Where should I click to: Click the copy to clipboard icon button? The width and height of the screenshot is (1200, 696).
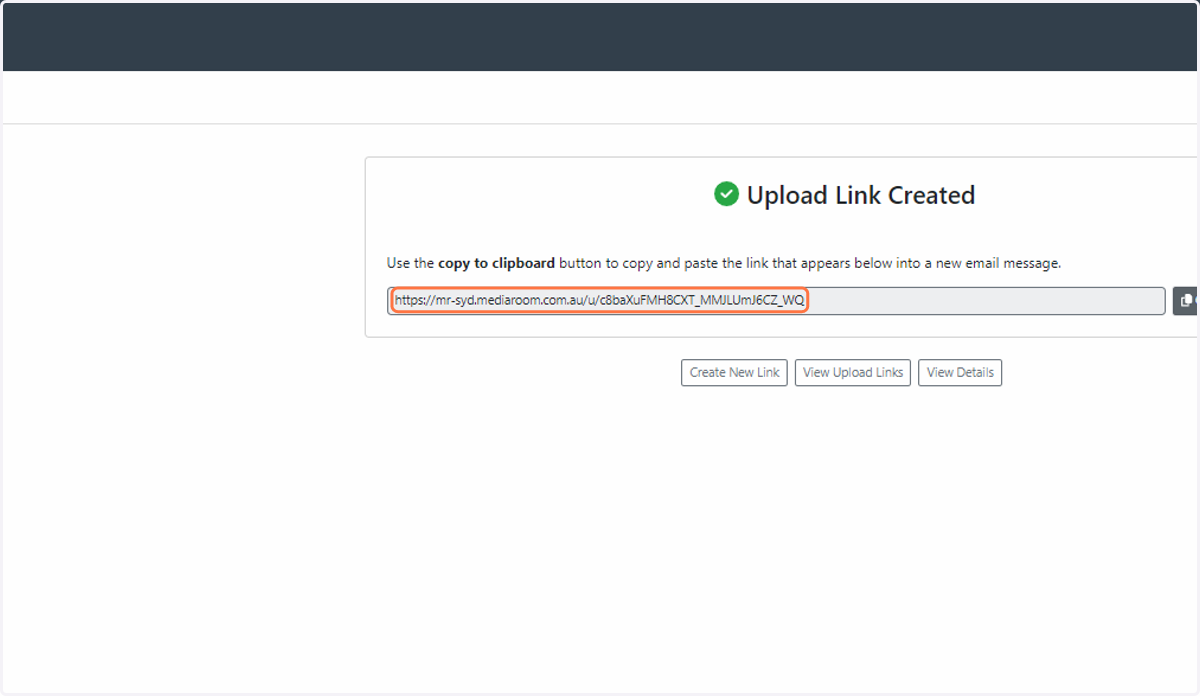(1186, 301)
